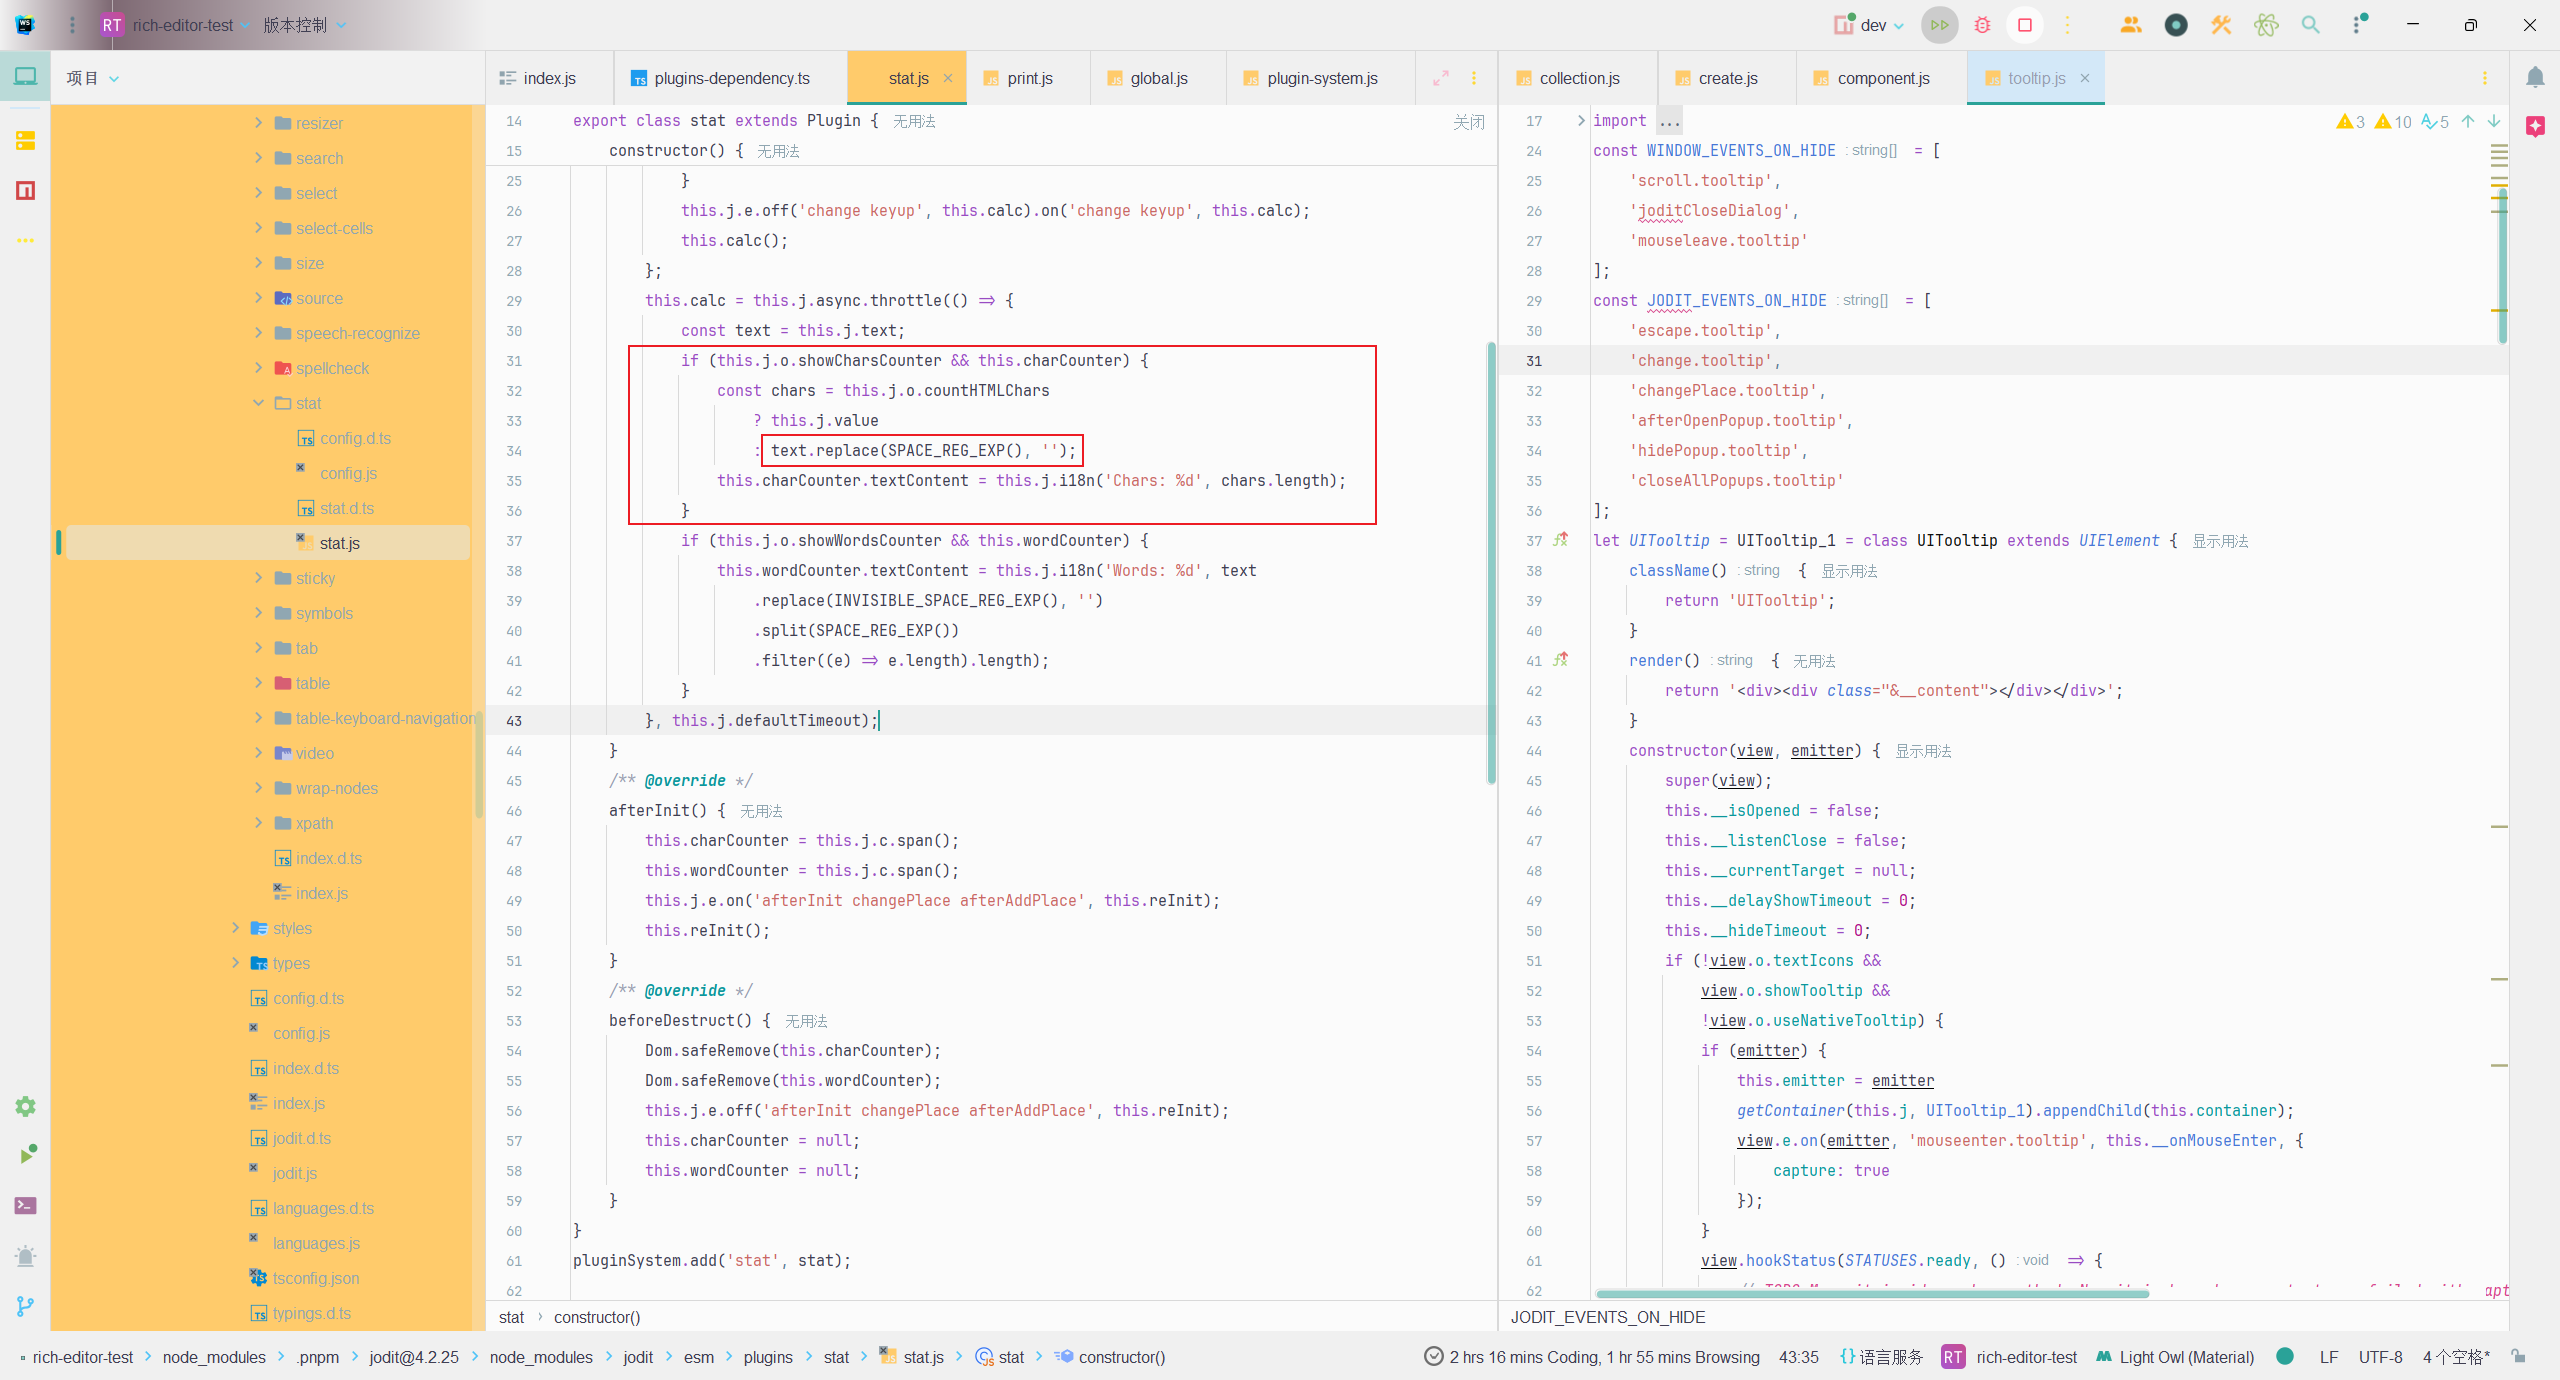This screenshot has height=1380, width=2560.
Task: Click the 43:35 cursor position indicator
Action: click(x=1798, y=1356)
